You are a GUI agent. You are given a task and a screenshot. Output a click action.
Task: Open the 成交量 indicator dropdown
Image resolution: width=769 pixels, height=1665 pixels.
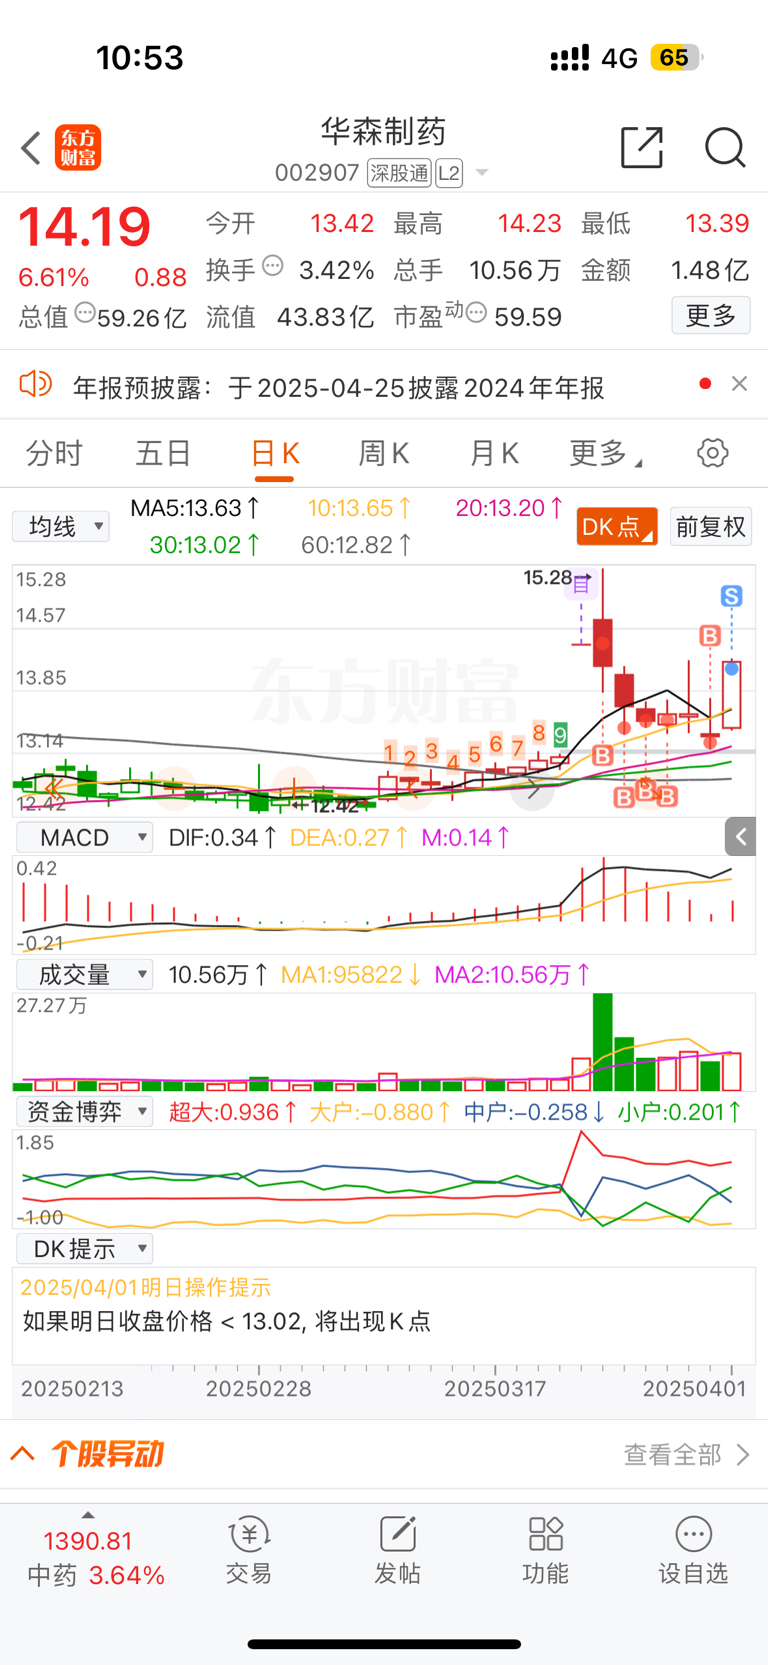[x=84, y=974]
